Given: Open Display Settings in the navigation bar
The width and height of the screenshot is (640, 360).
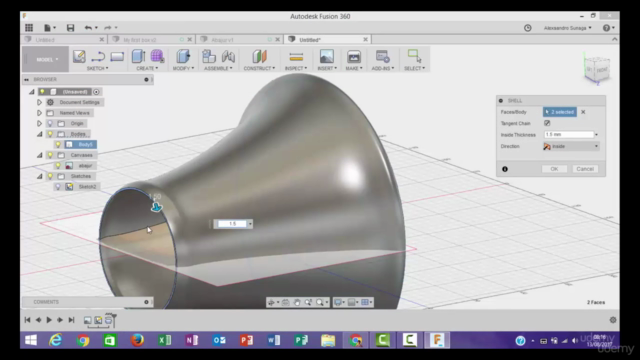Looking at the screenshot, I should [339, 302].
